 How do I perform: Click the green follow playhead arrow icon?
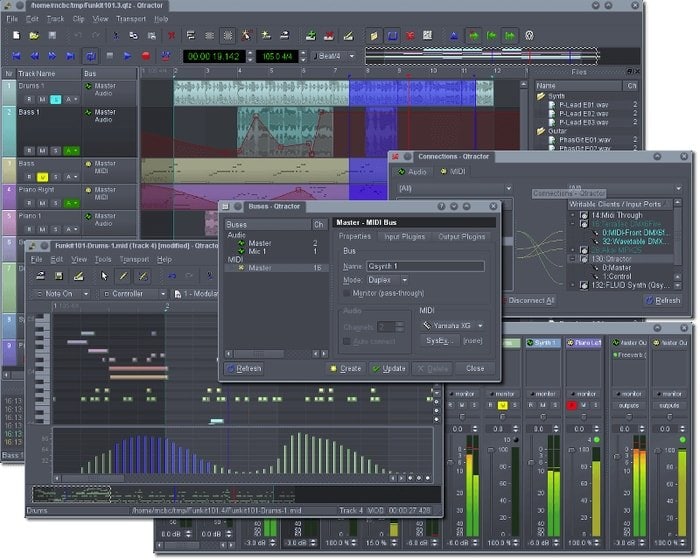click(474, 36)
